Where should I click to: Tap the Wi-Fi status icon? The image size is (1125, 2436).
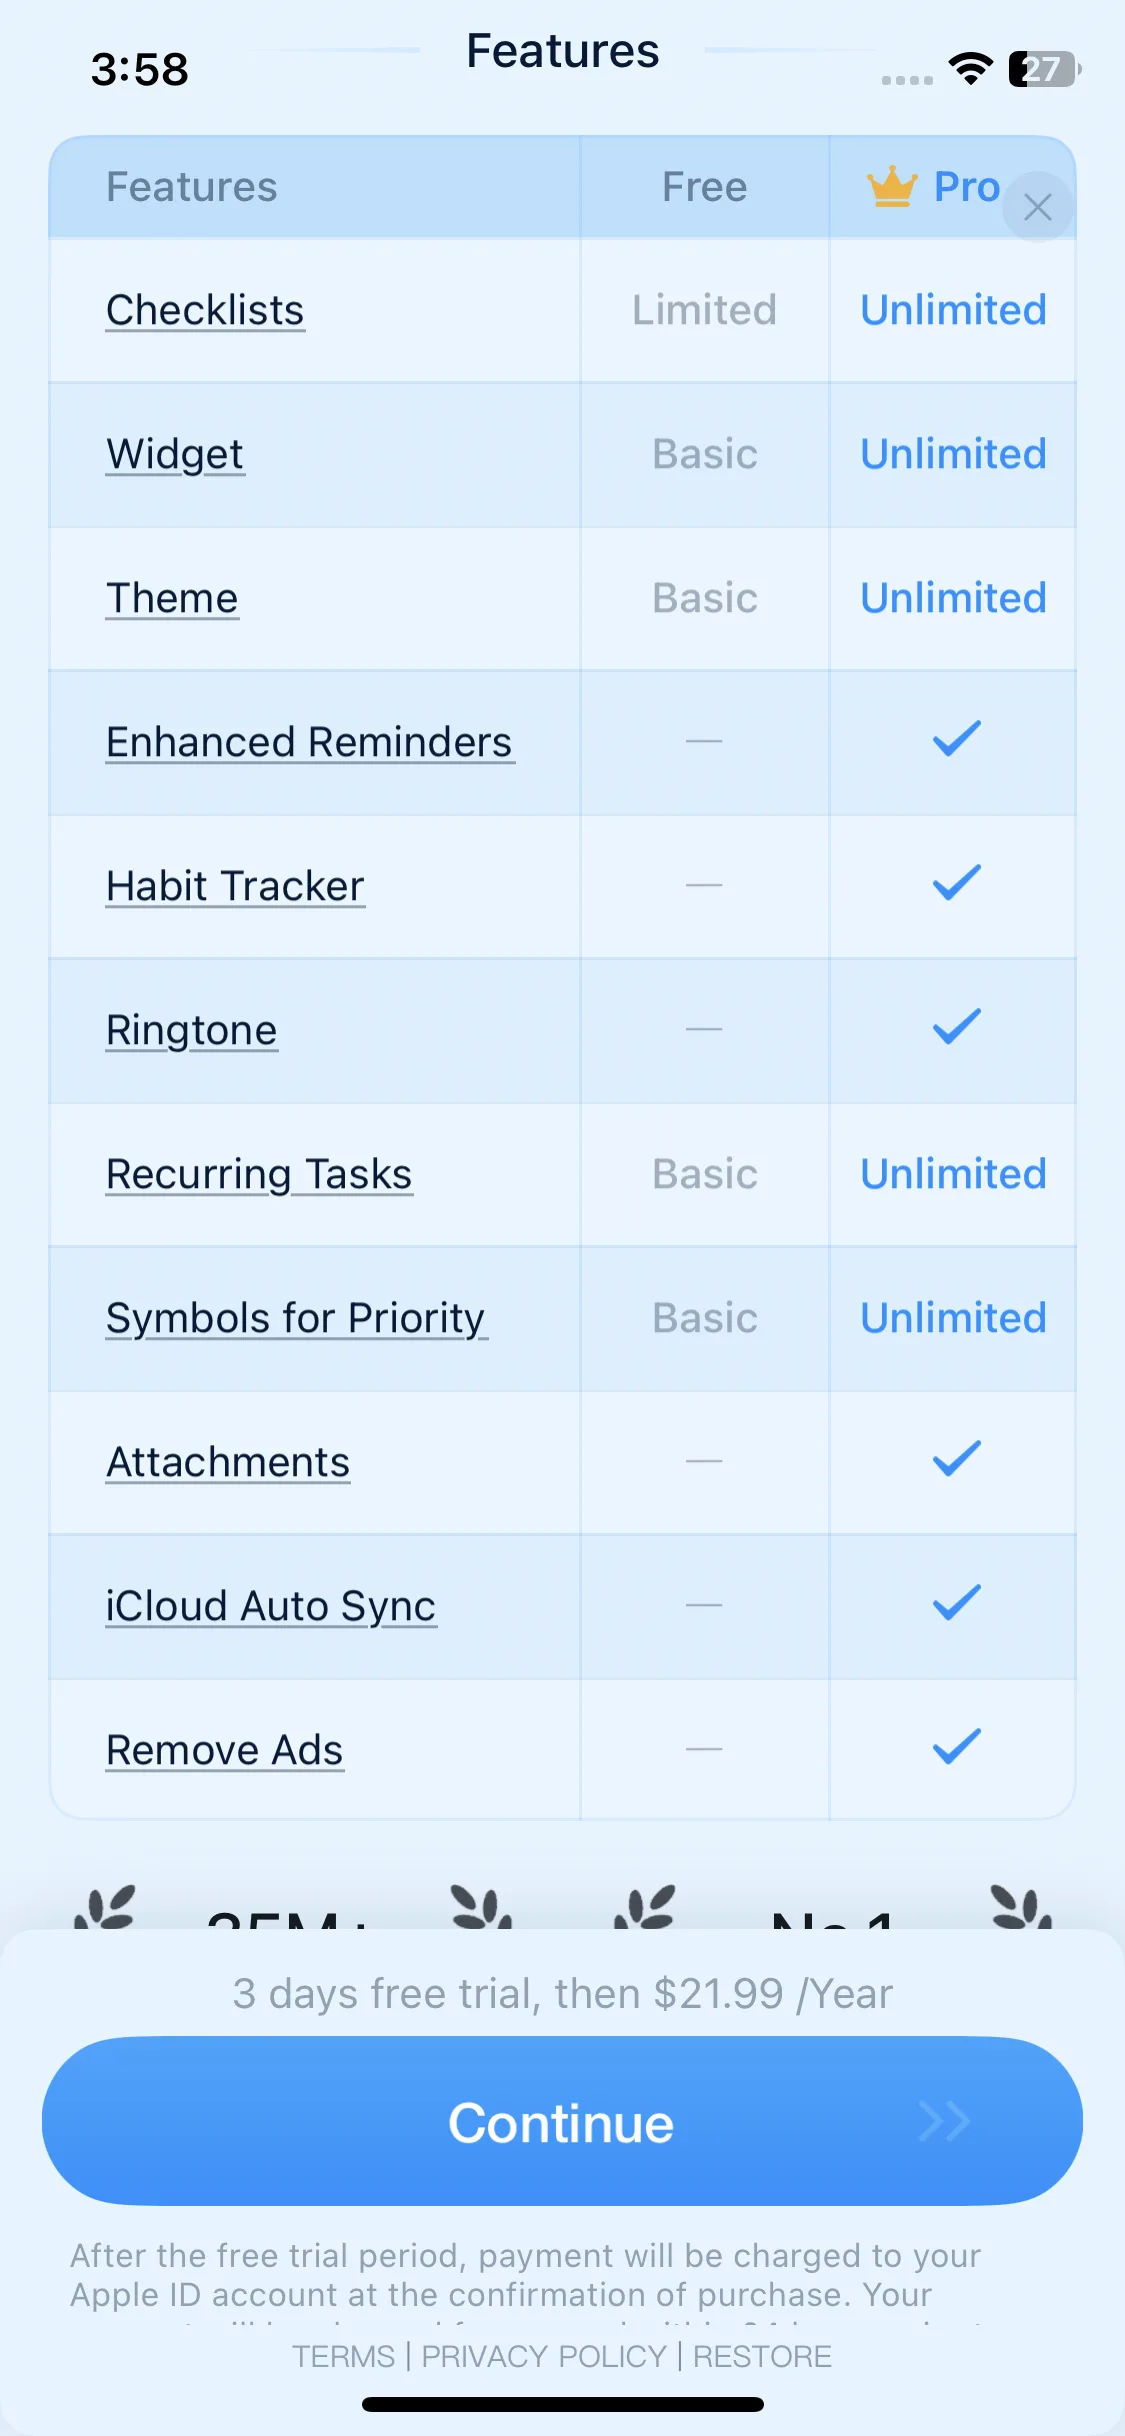point(969,68)
